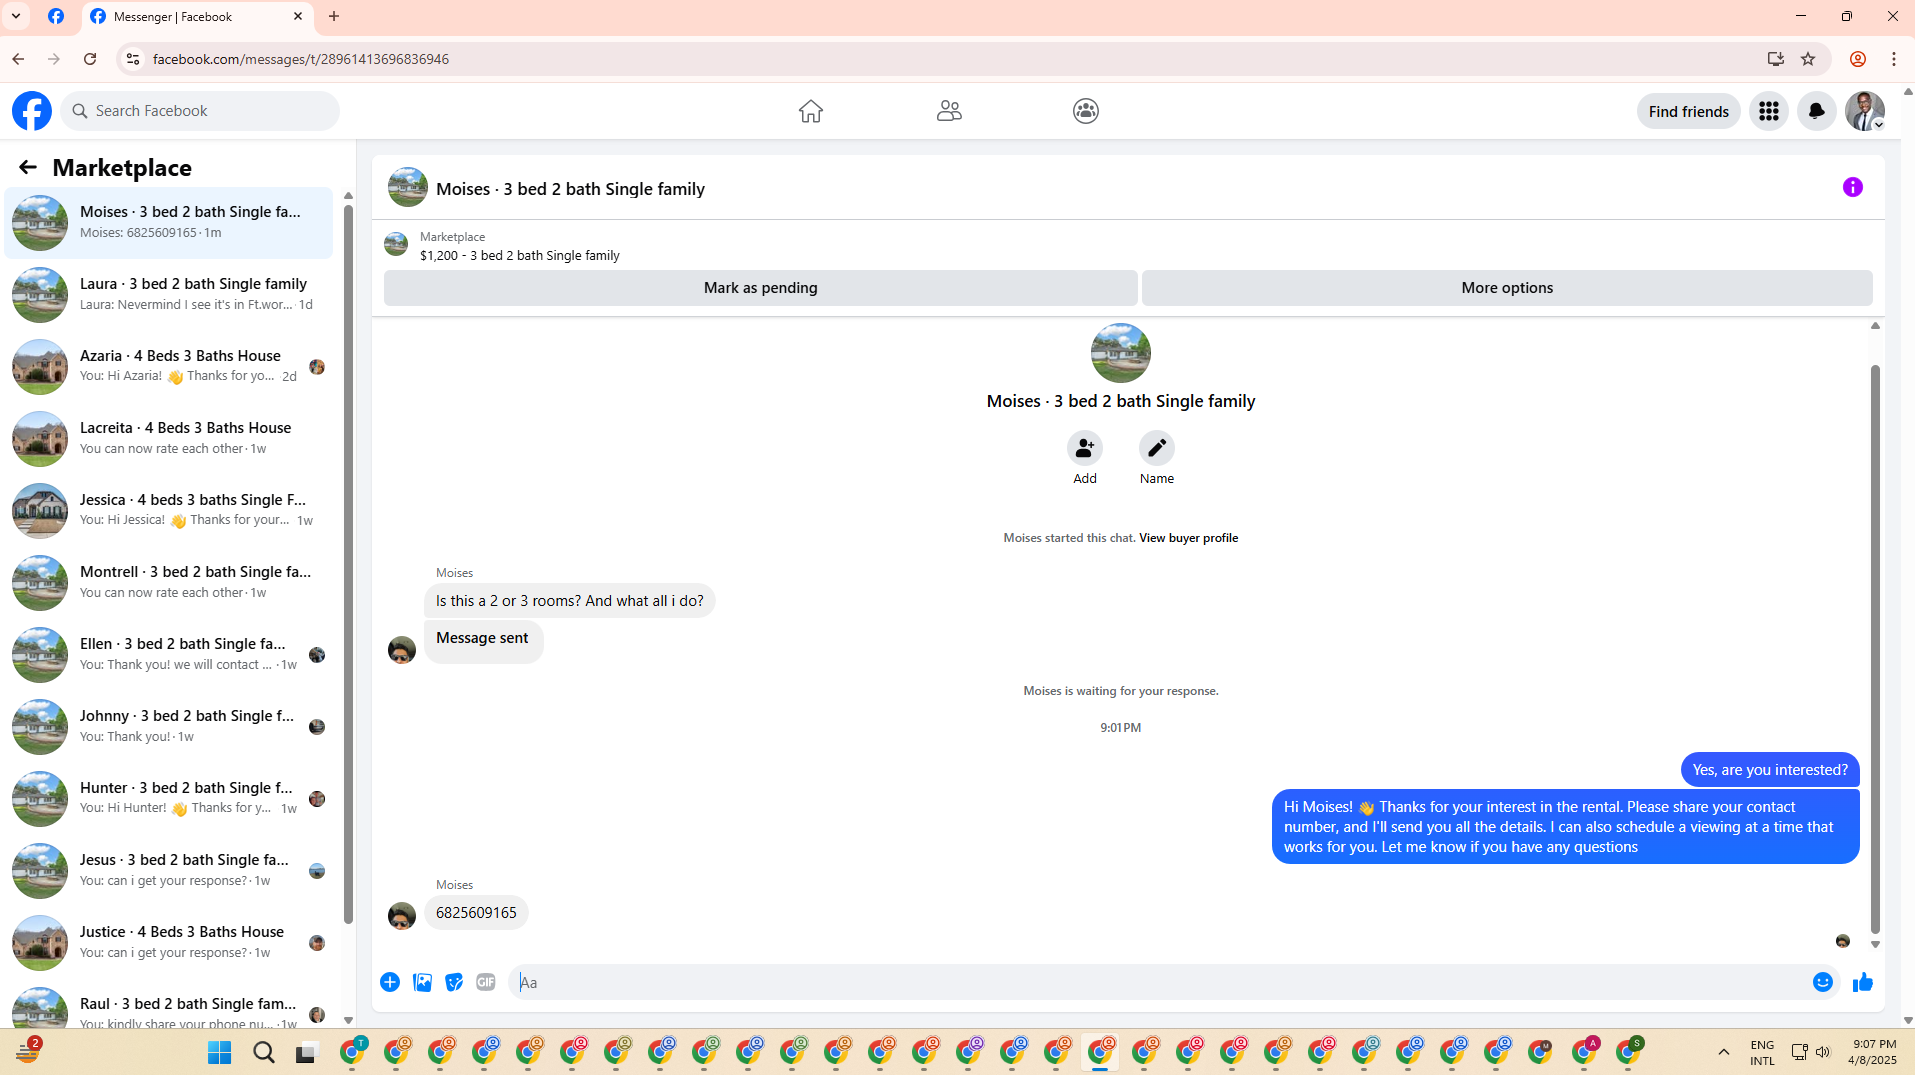Switch to the Messenger | Facebook tab
The image size is (1915, 1075).
[197, 17]
